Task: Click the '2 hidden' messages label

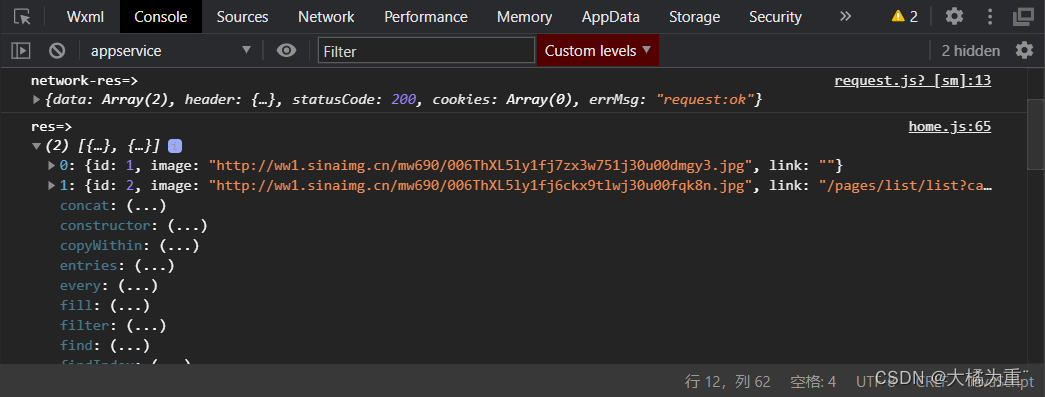Action: 970,51
